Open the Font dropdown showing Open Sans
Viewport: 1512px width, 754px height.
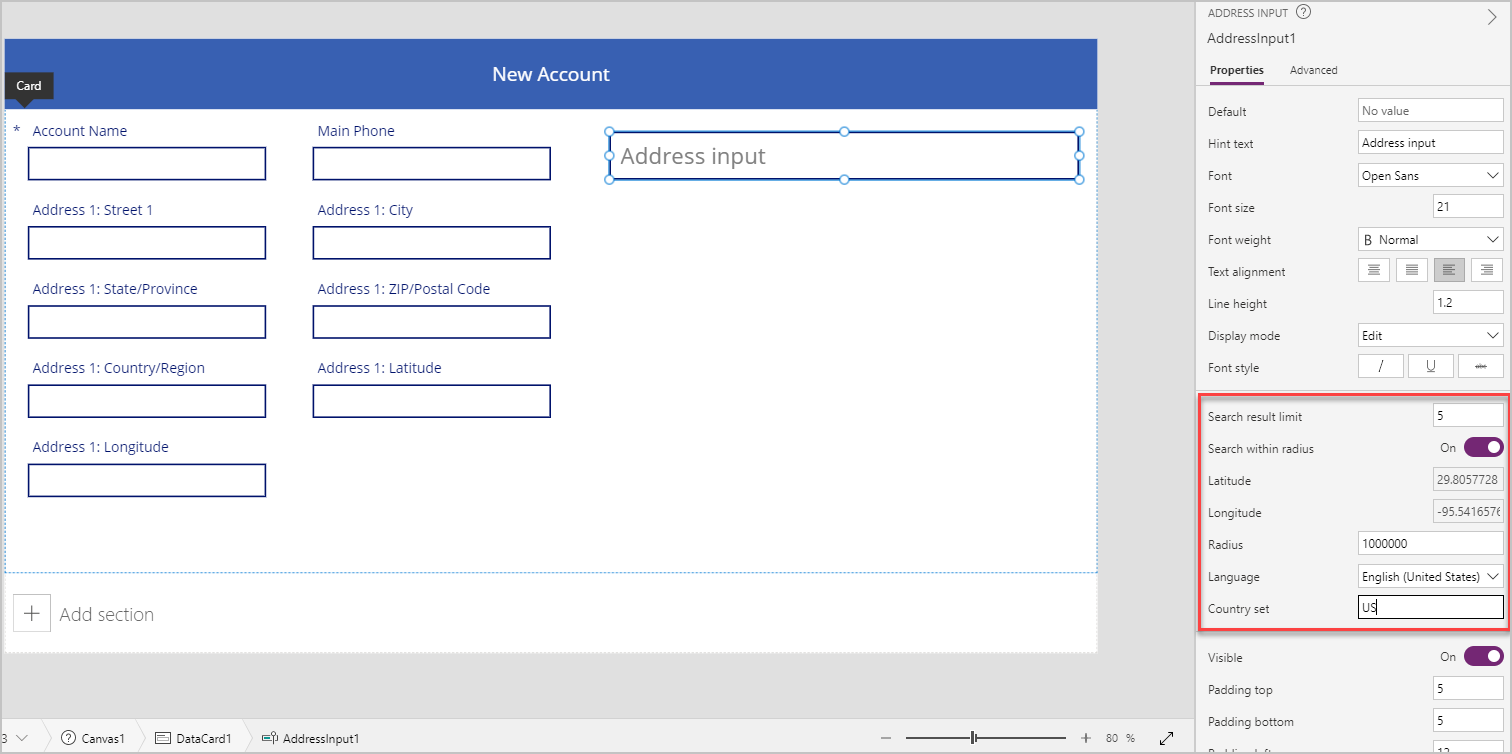tap(1431, 175)
